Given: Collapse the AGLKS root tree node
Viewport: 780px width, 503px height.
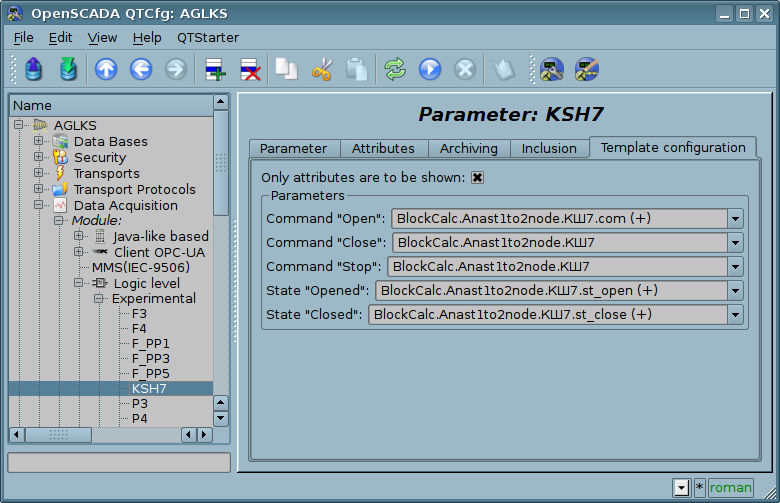Looking at the screenshot, I should (x=18, y=124).
